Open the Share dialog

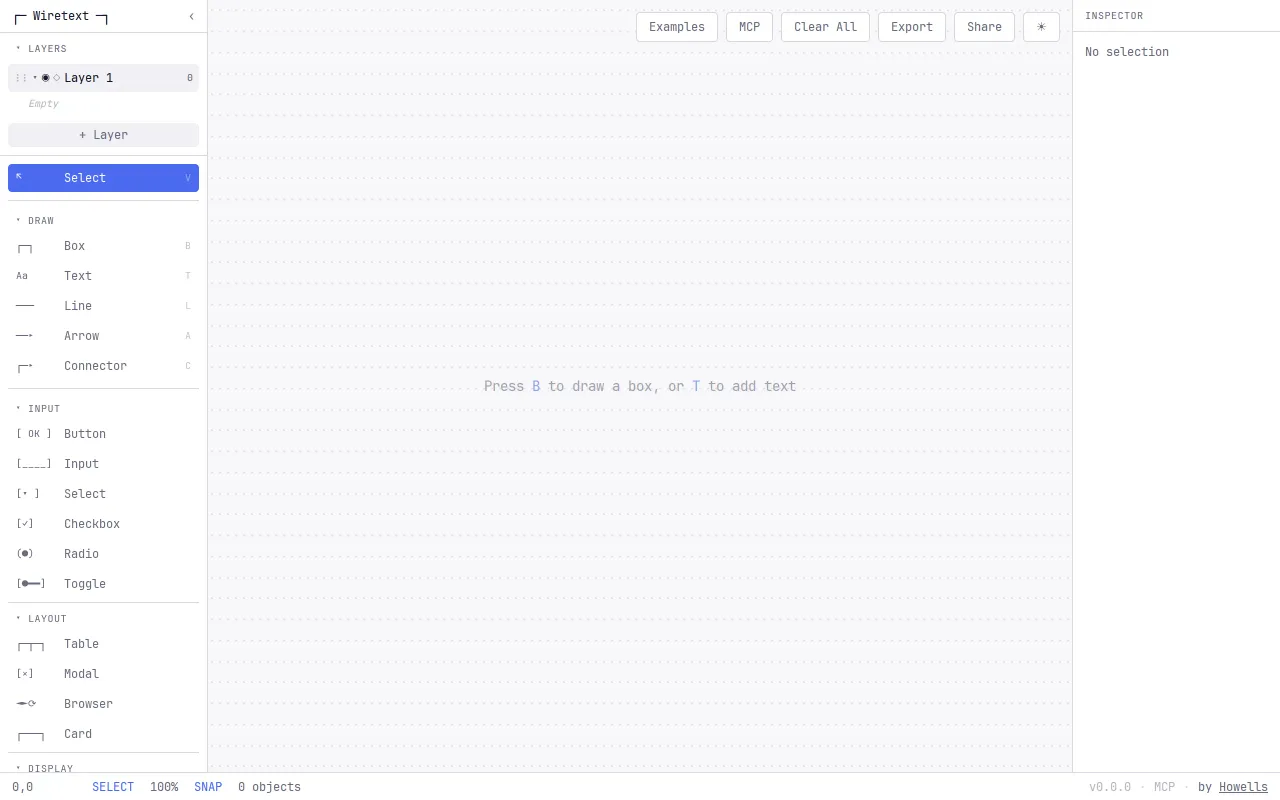(x=984, y=27)
